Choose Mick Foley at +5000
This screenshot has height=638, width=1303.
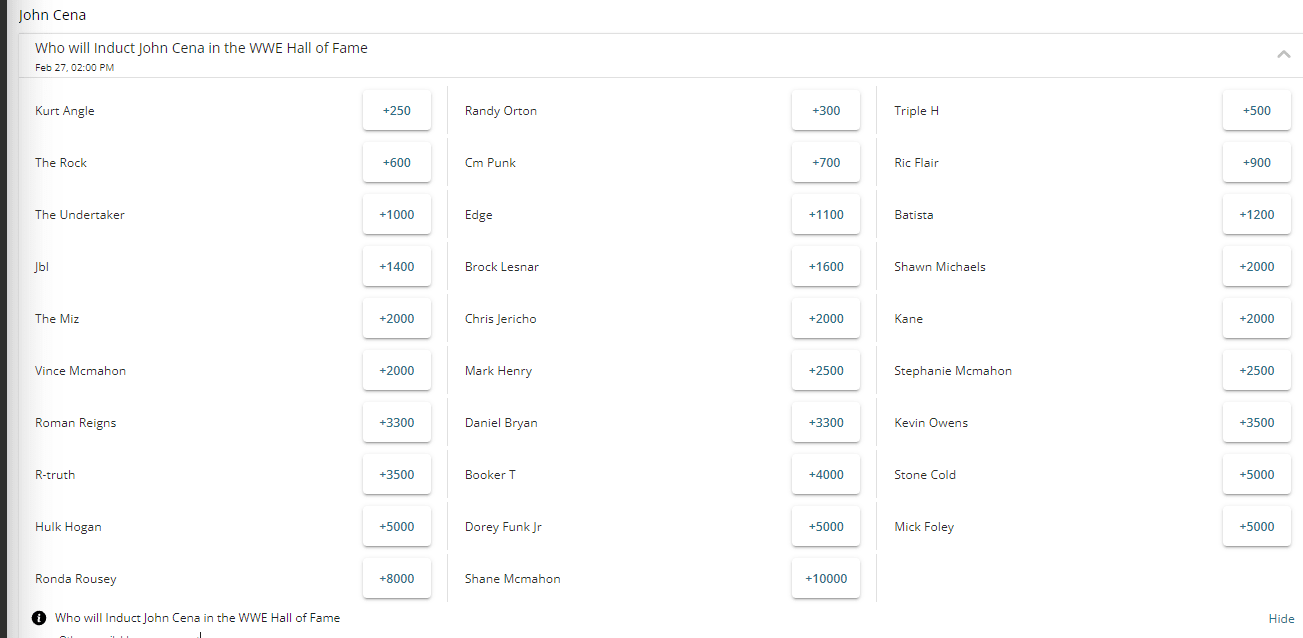click(1257, 527)
